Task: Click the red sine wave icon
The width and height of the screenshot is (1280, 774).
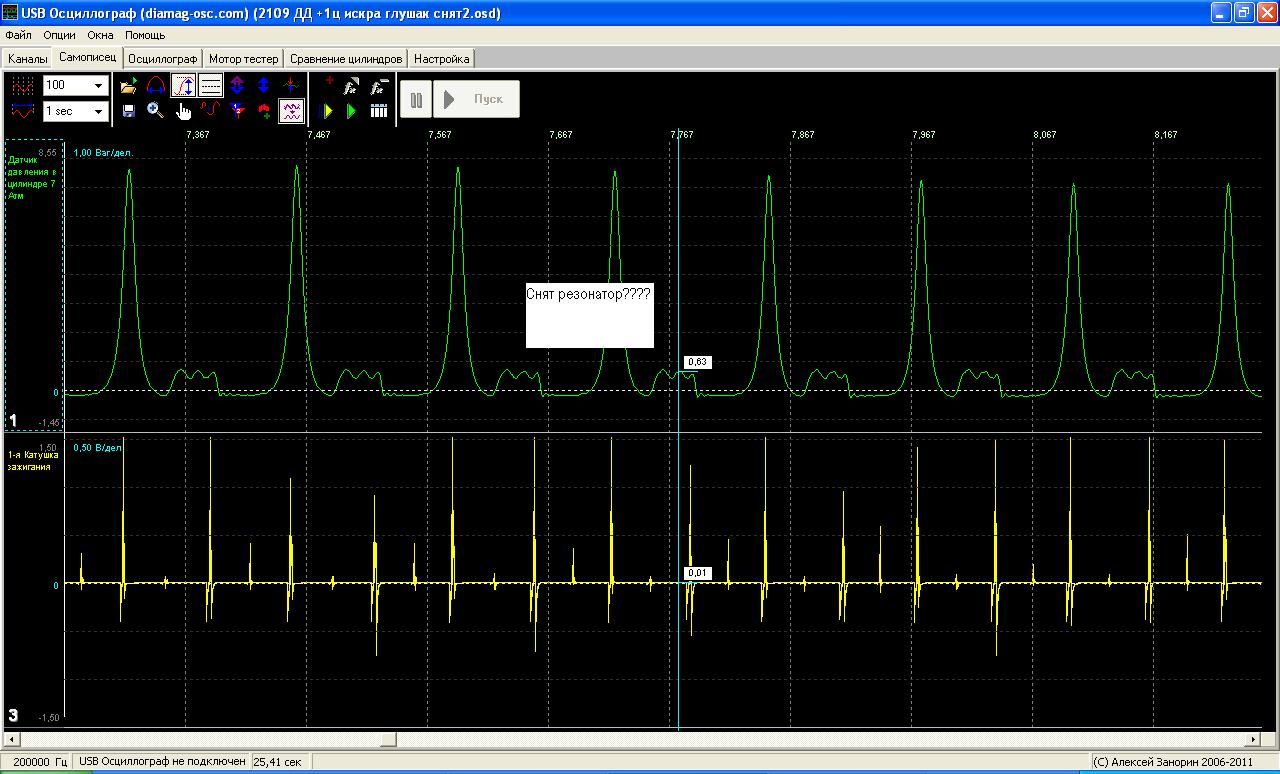Action: tap(210, 111)
